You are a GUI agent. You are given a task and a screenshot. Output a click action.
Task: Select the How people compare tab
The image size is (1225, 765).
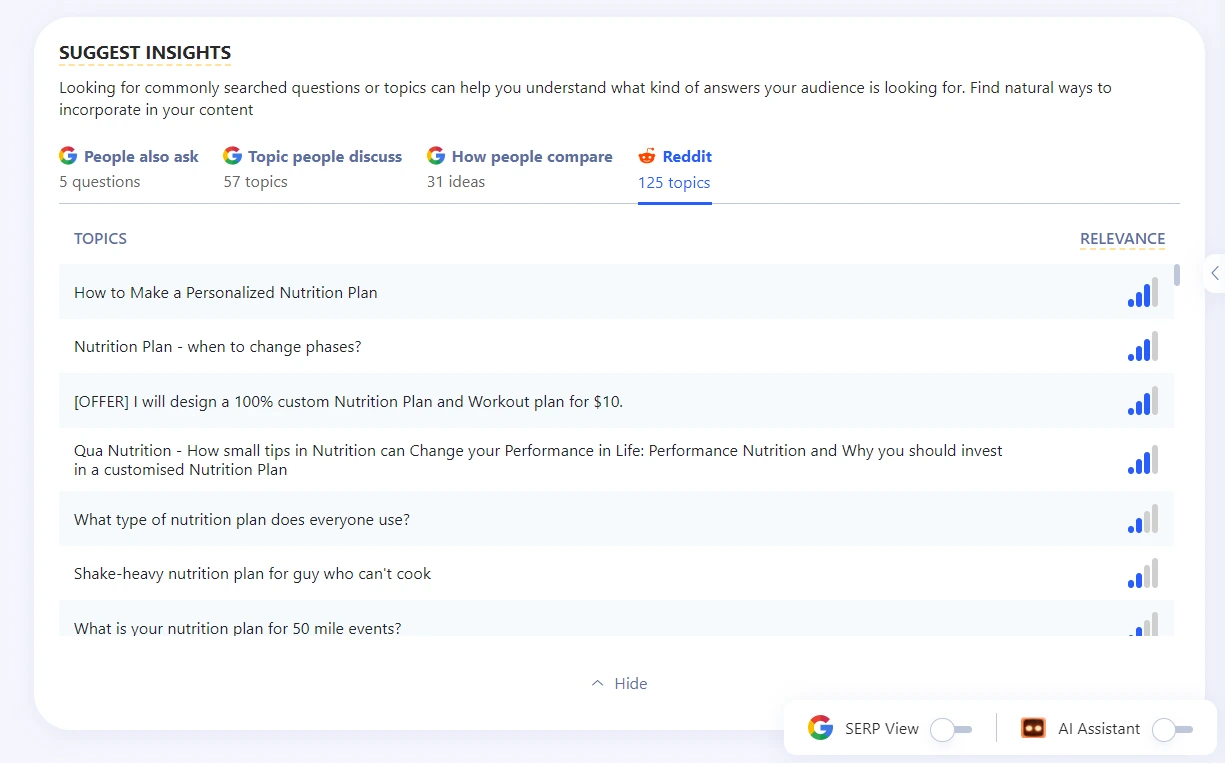531,157
